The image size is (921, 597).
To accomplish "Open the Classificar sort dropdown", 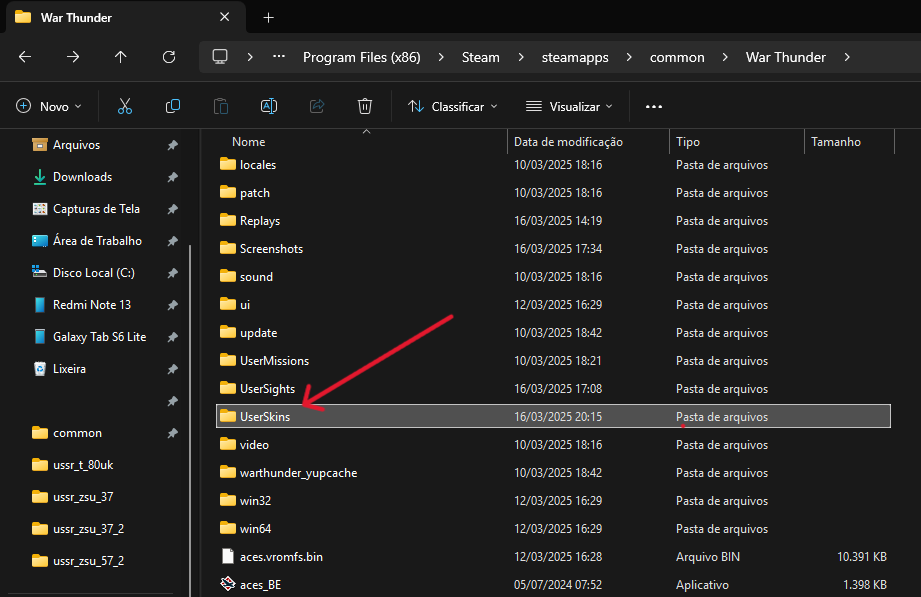I will [453, 106].
